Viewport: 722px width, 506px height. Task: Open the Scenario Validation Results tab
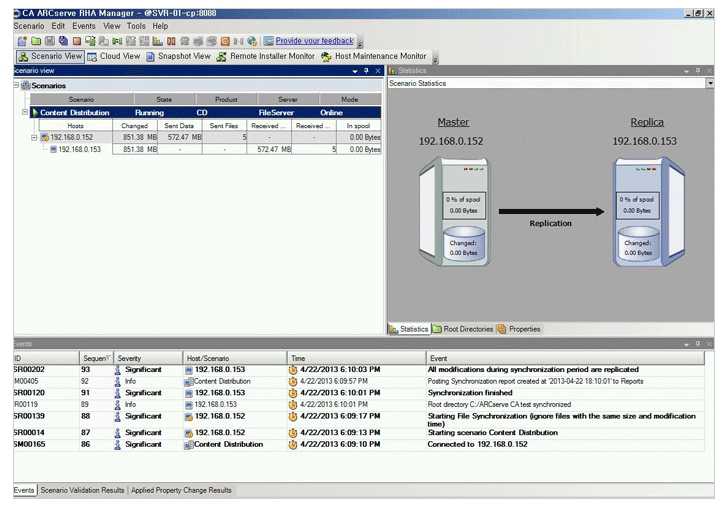pyautogui.click(x=82, y=490)
